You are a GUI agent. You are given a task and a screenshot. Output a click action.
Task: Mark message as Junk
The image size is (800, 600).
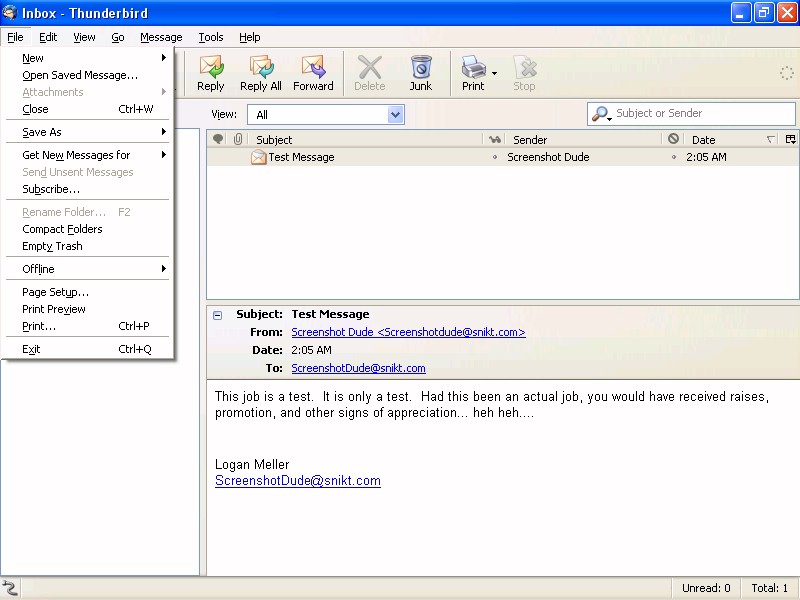(x=421, y=73)
